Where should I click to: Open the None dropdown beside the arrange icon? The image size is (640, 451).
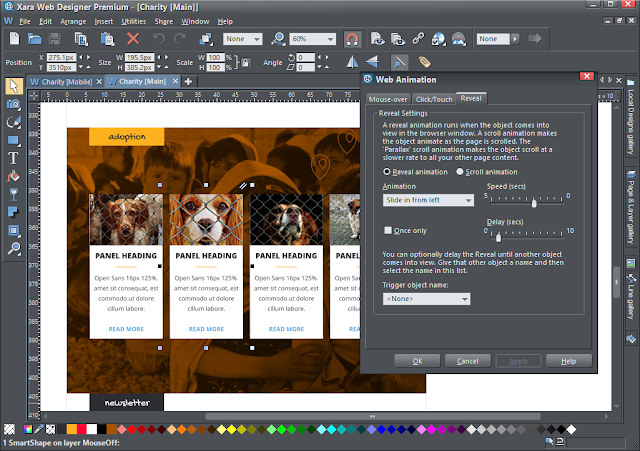point(242,39)
